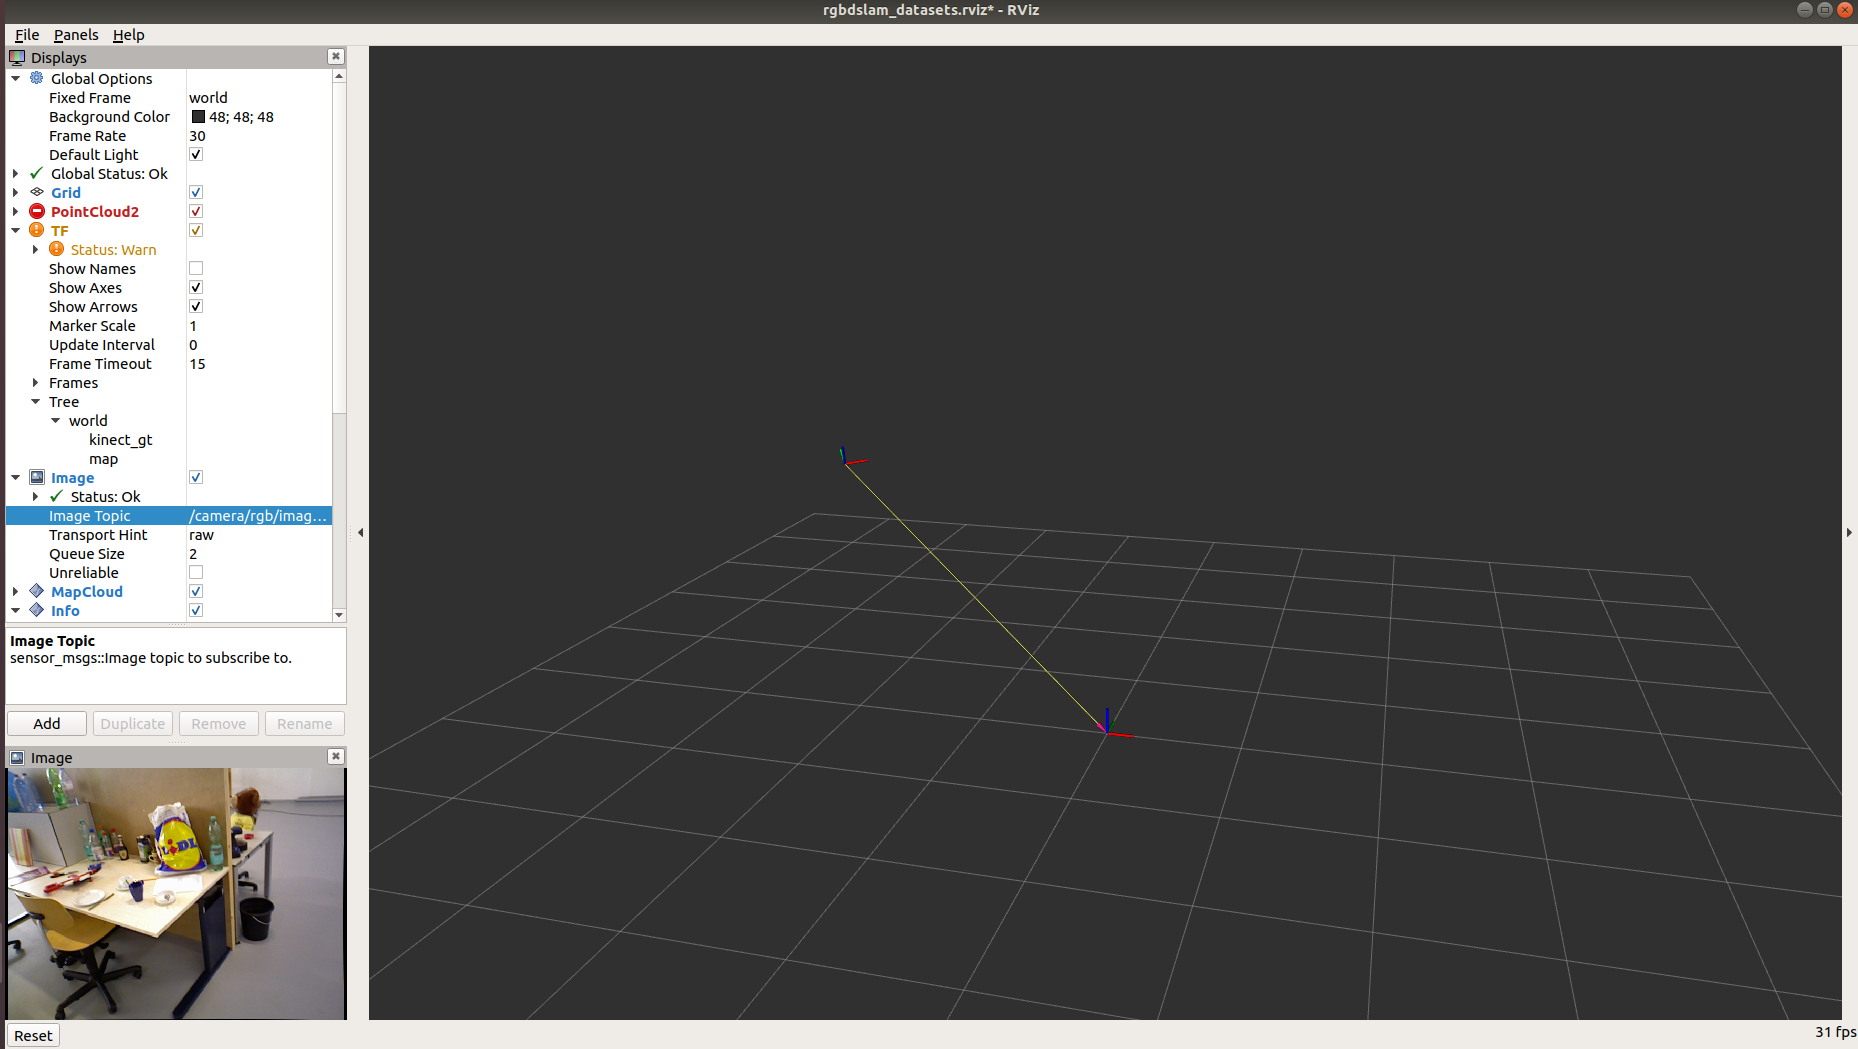Click the Image display camera icon
Screen dimensions: 1858x1049
point(37,477)
